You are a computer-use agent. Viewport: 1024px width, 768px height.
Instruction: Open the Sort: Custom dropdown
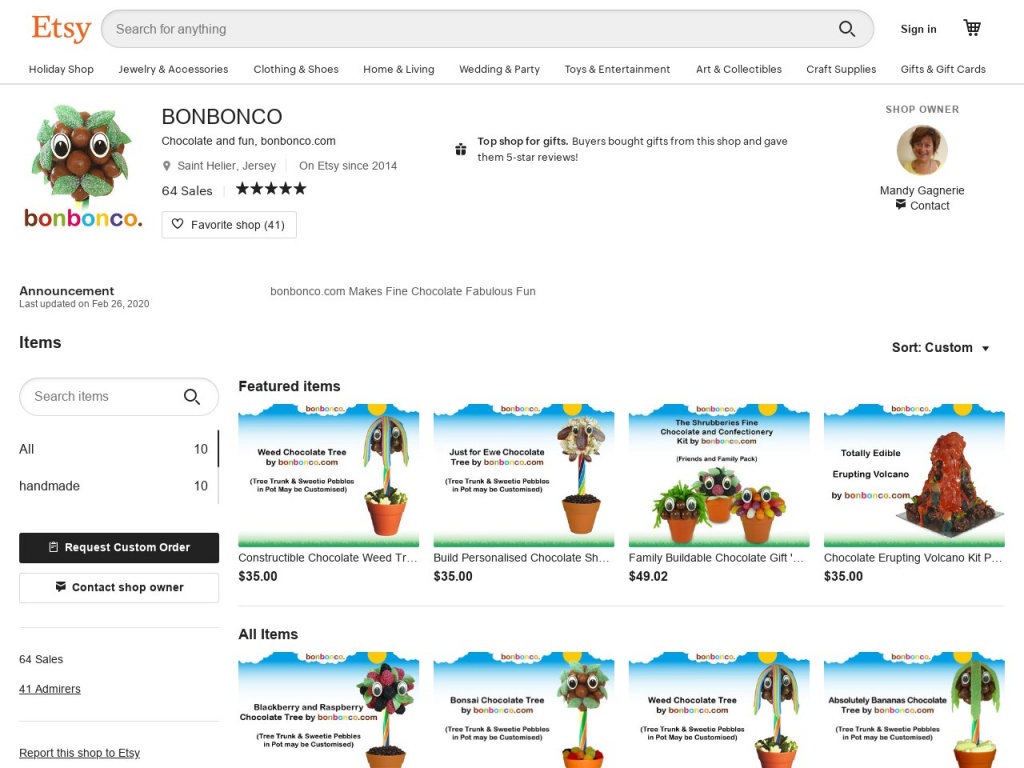click(x=940, y=348)
